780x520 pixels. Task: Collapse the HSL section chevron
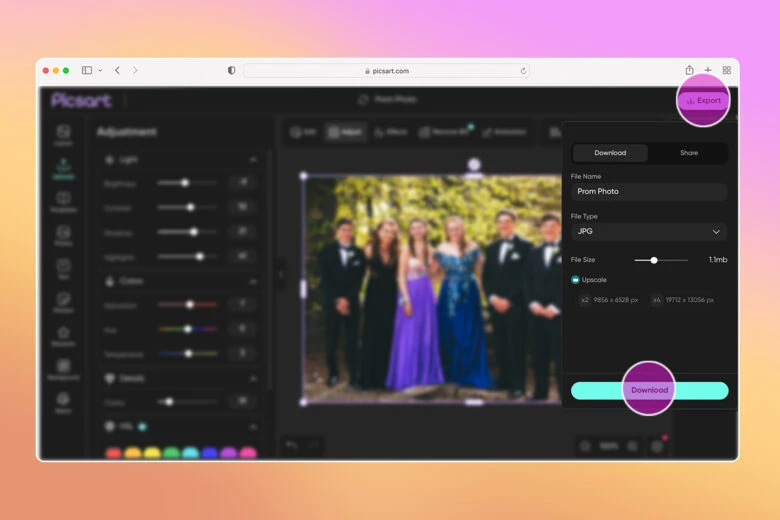(x=253, y=427)
